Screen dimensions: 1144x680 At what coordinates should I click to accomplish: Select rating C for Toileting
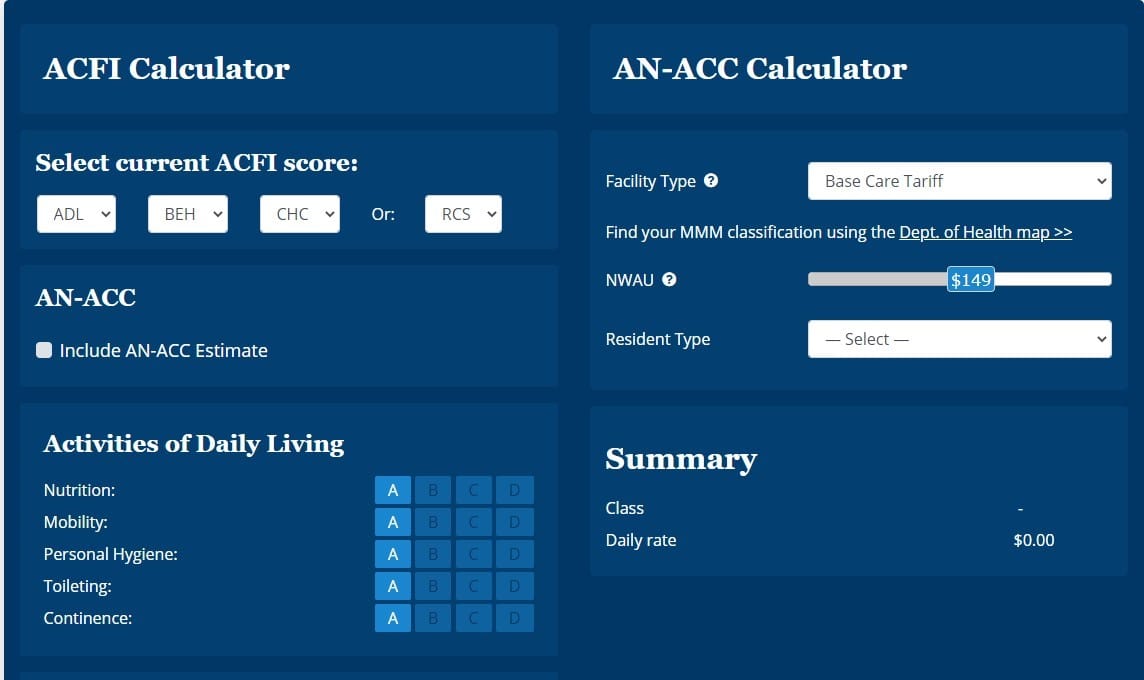473,586
